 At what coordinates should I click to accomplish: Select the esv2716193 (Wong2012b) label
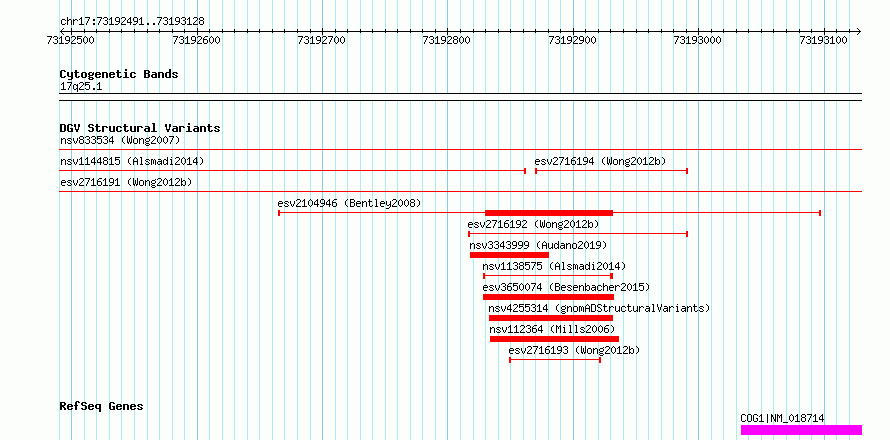(574, 350)
